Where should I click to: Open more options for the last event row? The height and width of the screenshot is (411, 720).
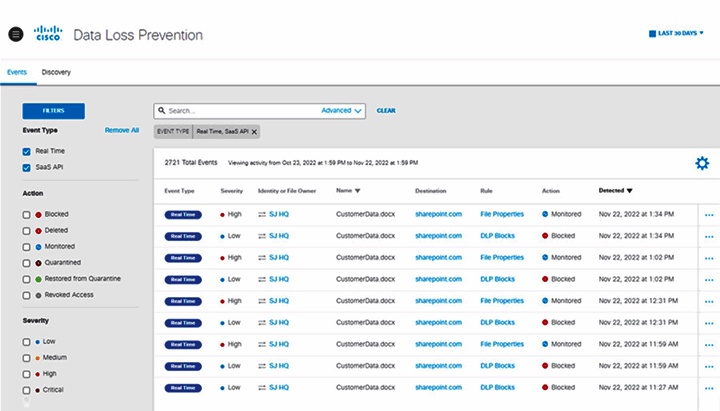[710, 387]
